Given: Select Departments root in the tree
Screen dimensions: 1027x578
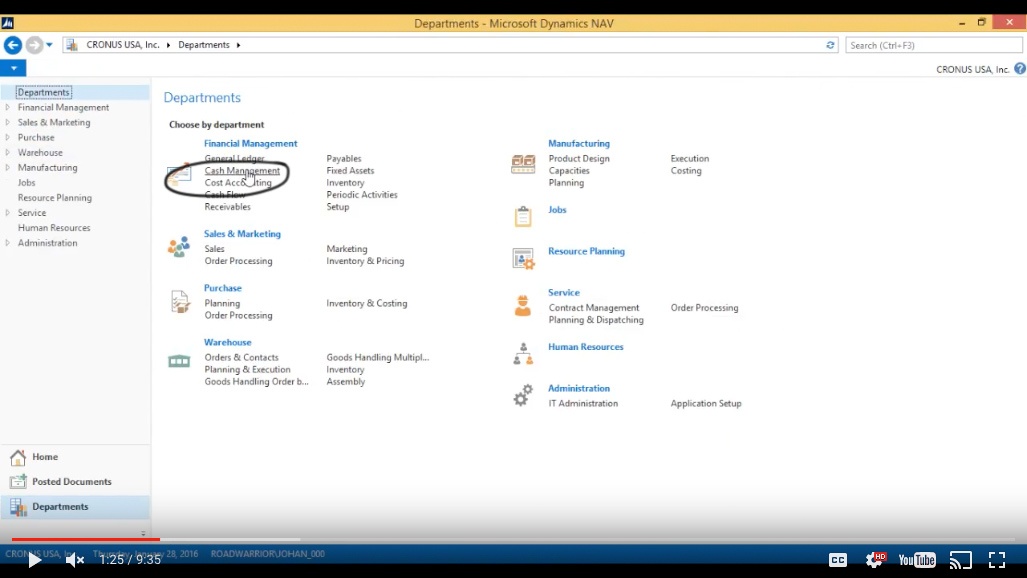Looking at the screenshot, I should tap(44, 92).
